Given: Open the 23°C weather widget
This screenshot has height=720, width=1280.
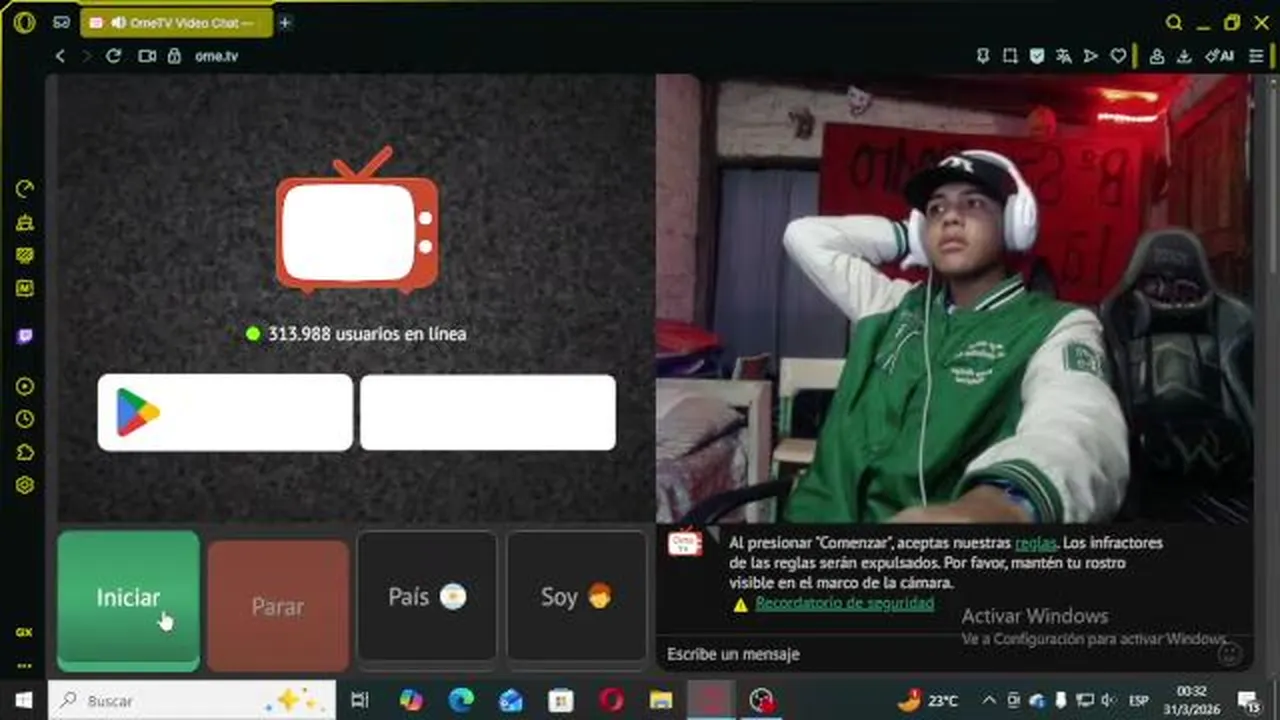Looking at the screenshot, I should point(928,700).
